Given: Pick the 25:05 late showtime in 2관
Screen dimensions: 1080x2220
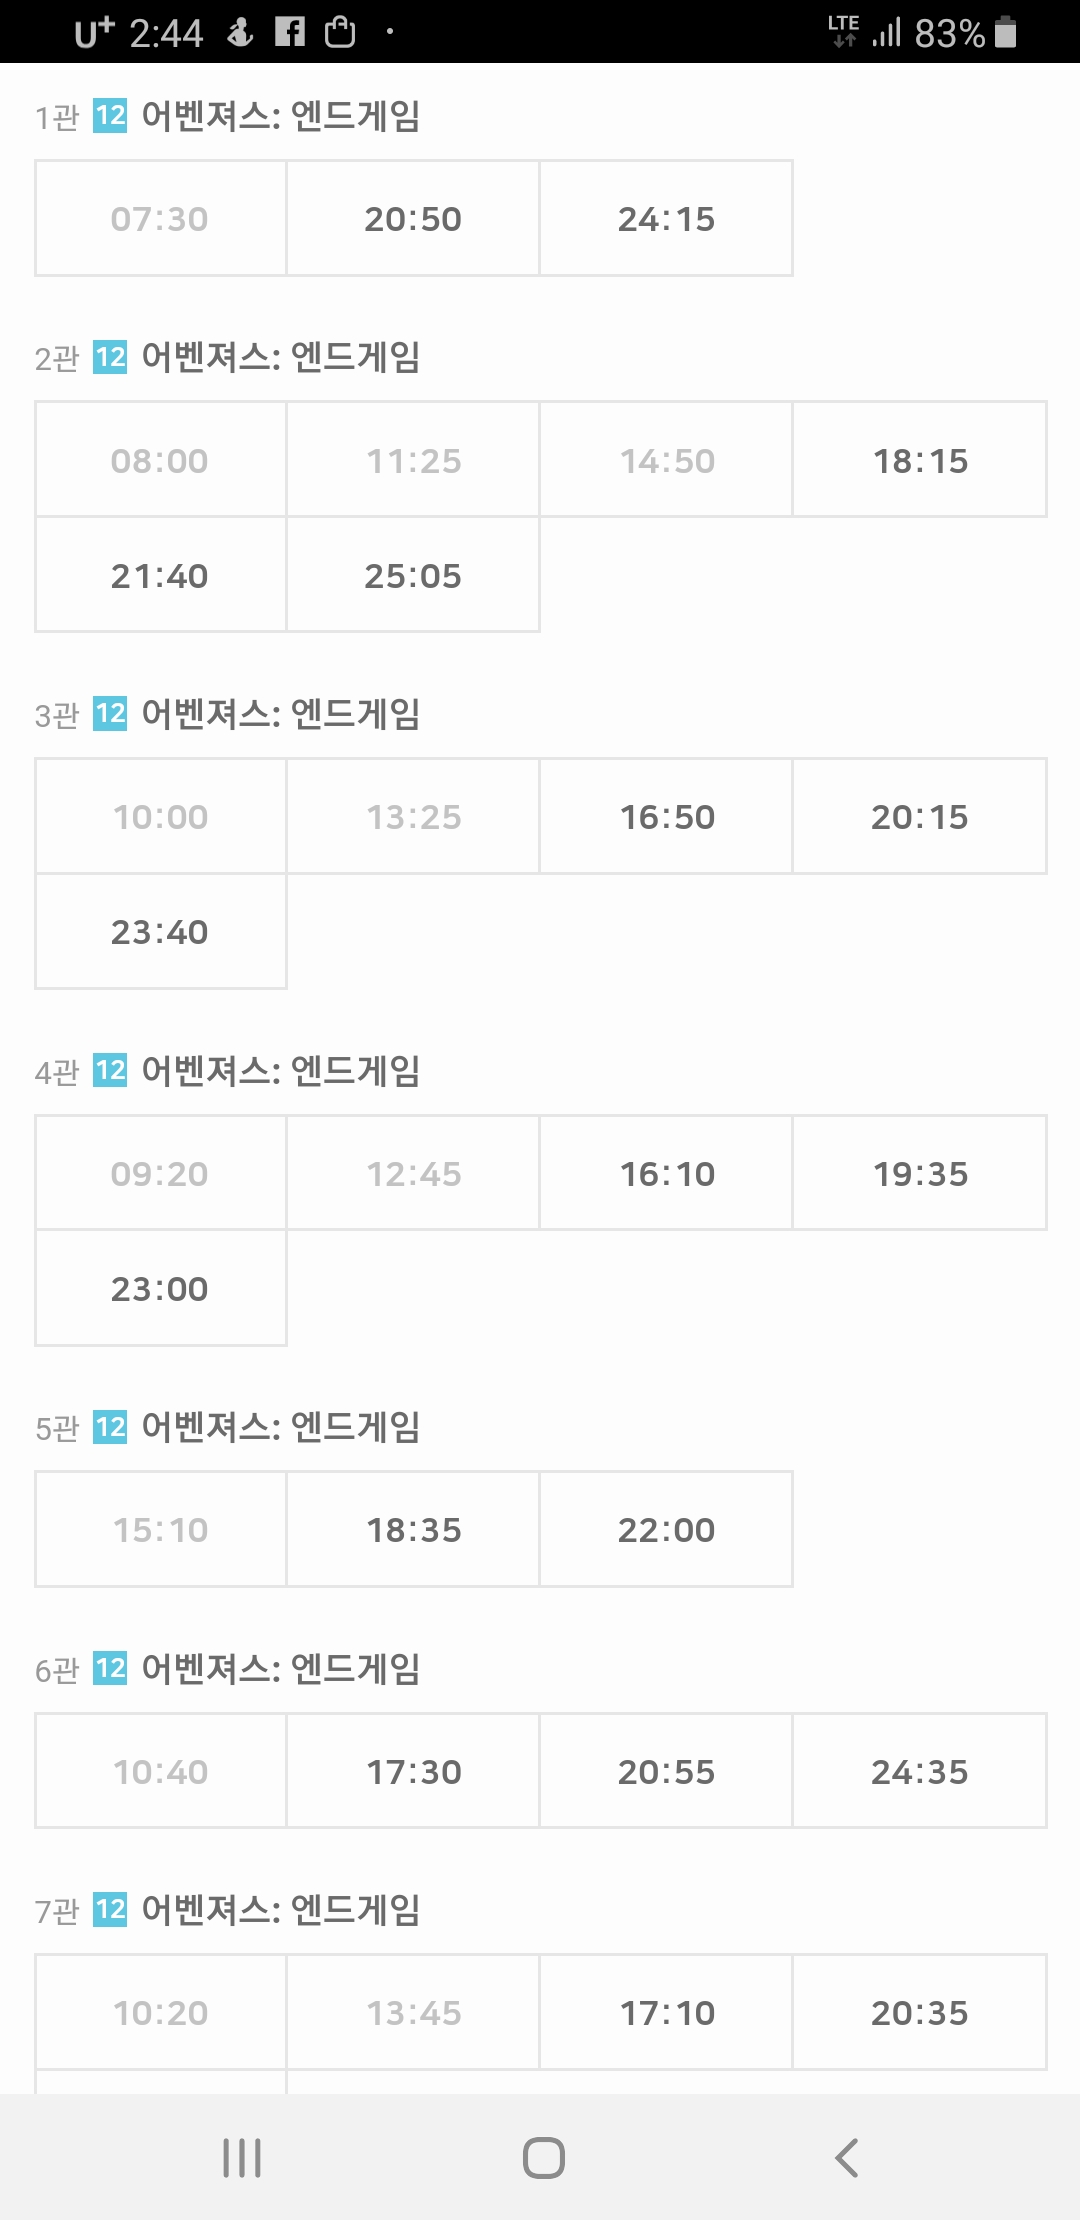Looking at the screenshot, I should pos(413,575).
